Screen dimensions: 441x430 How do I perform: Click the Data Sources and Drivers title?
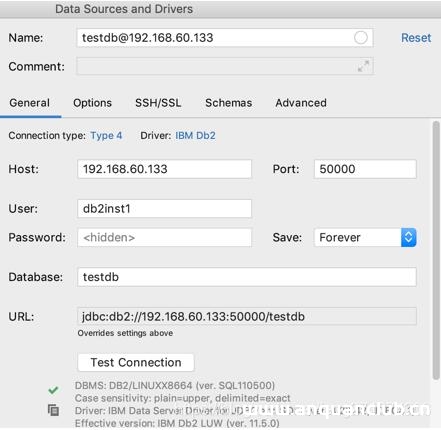(124, 9)
